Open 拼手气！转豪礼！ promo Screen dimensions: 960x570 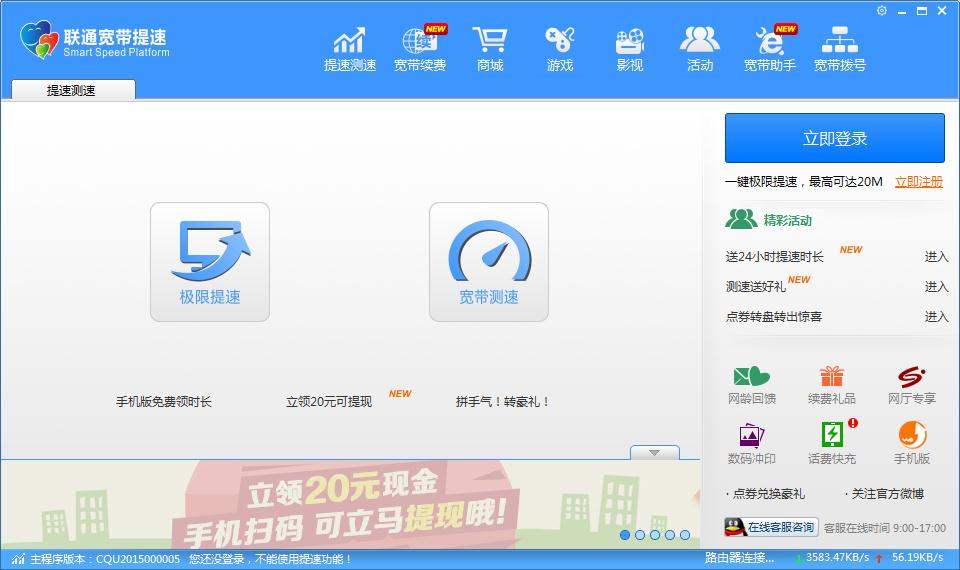coord(502,402)
